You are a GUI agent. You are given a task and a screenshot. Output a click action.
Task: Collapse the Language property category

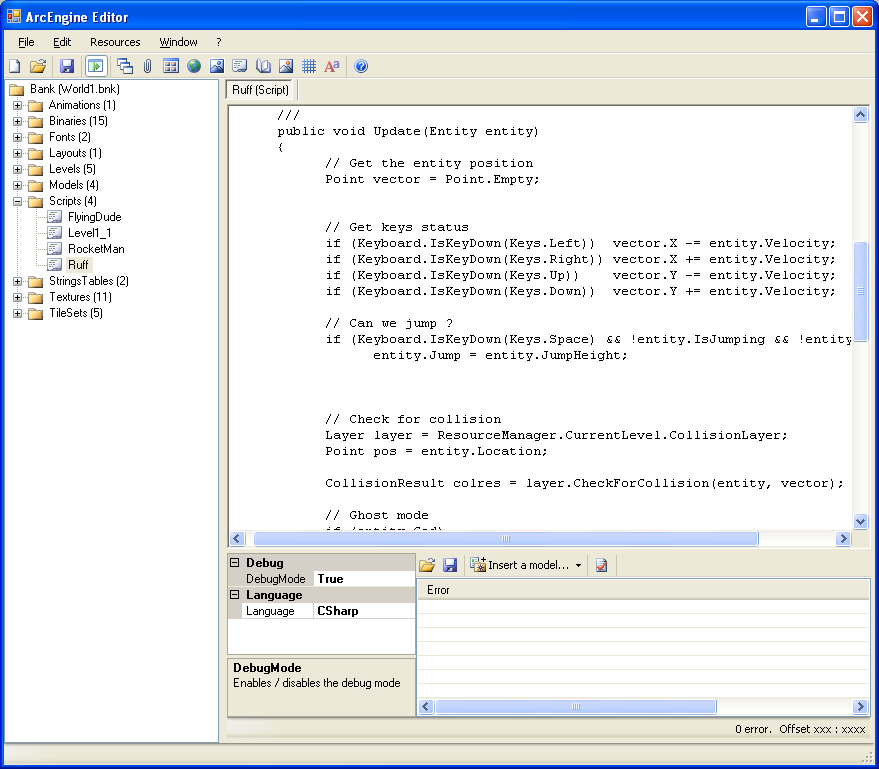(235, 595)
